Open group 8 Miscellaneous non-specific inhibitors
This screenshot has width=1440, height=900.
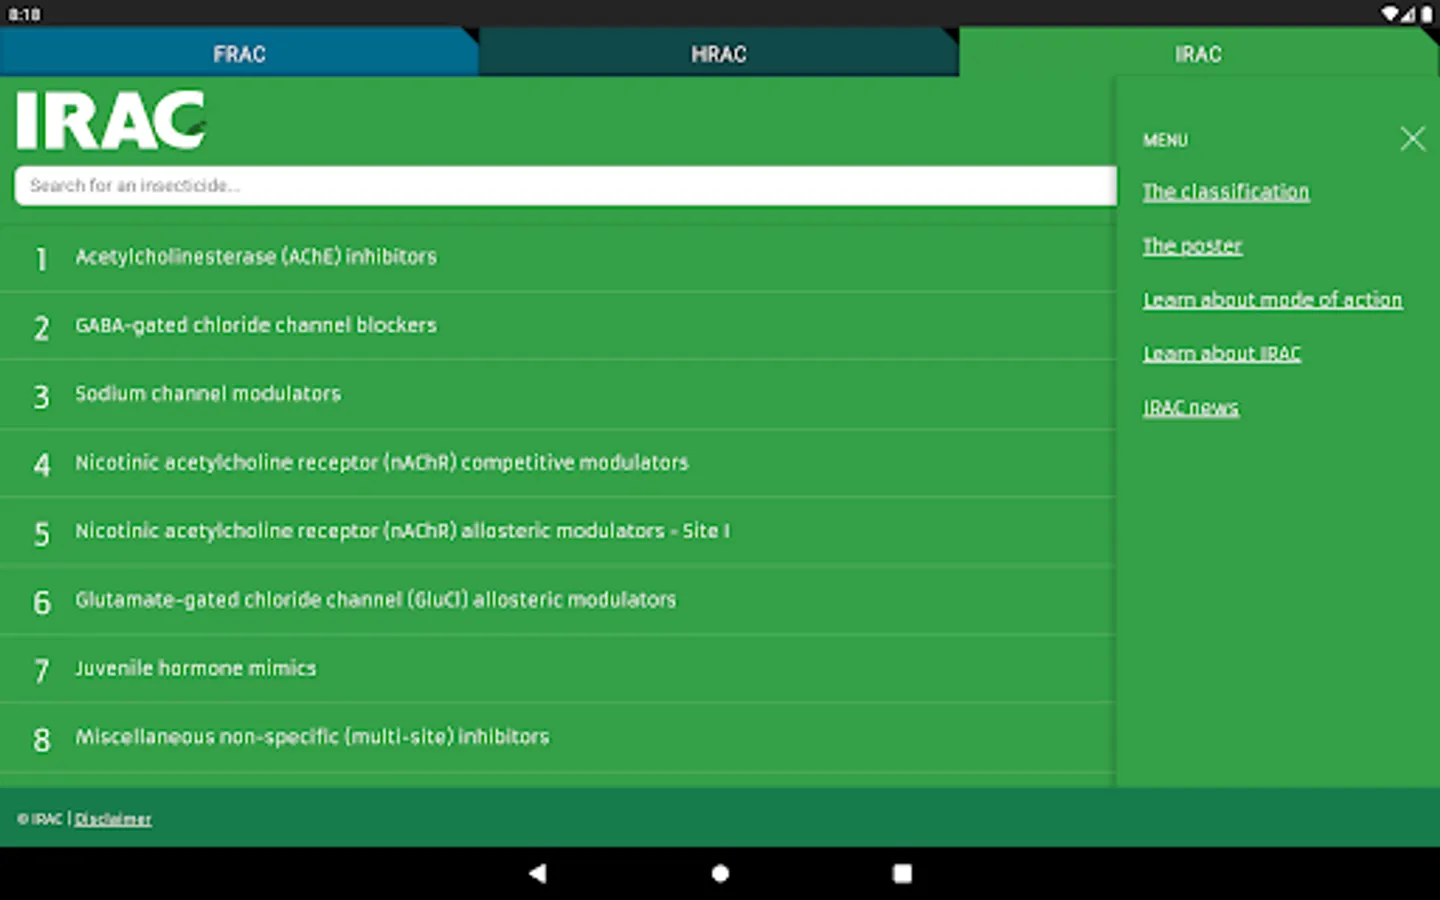click(x=557, y=738)
